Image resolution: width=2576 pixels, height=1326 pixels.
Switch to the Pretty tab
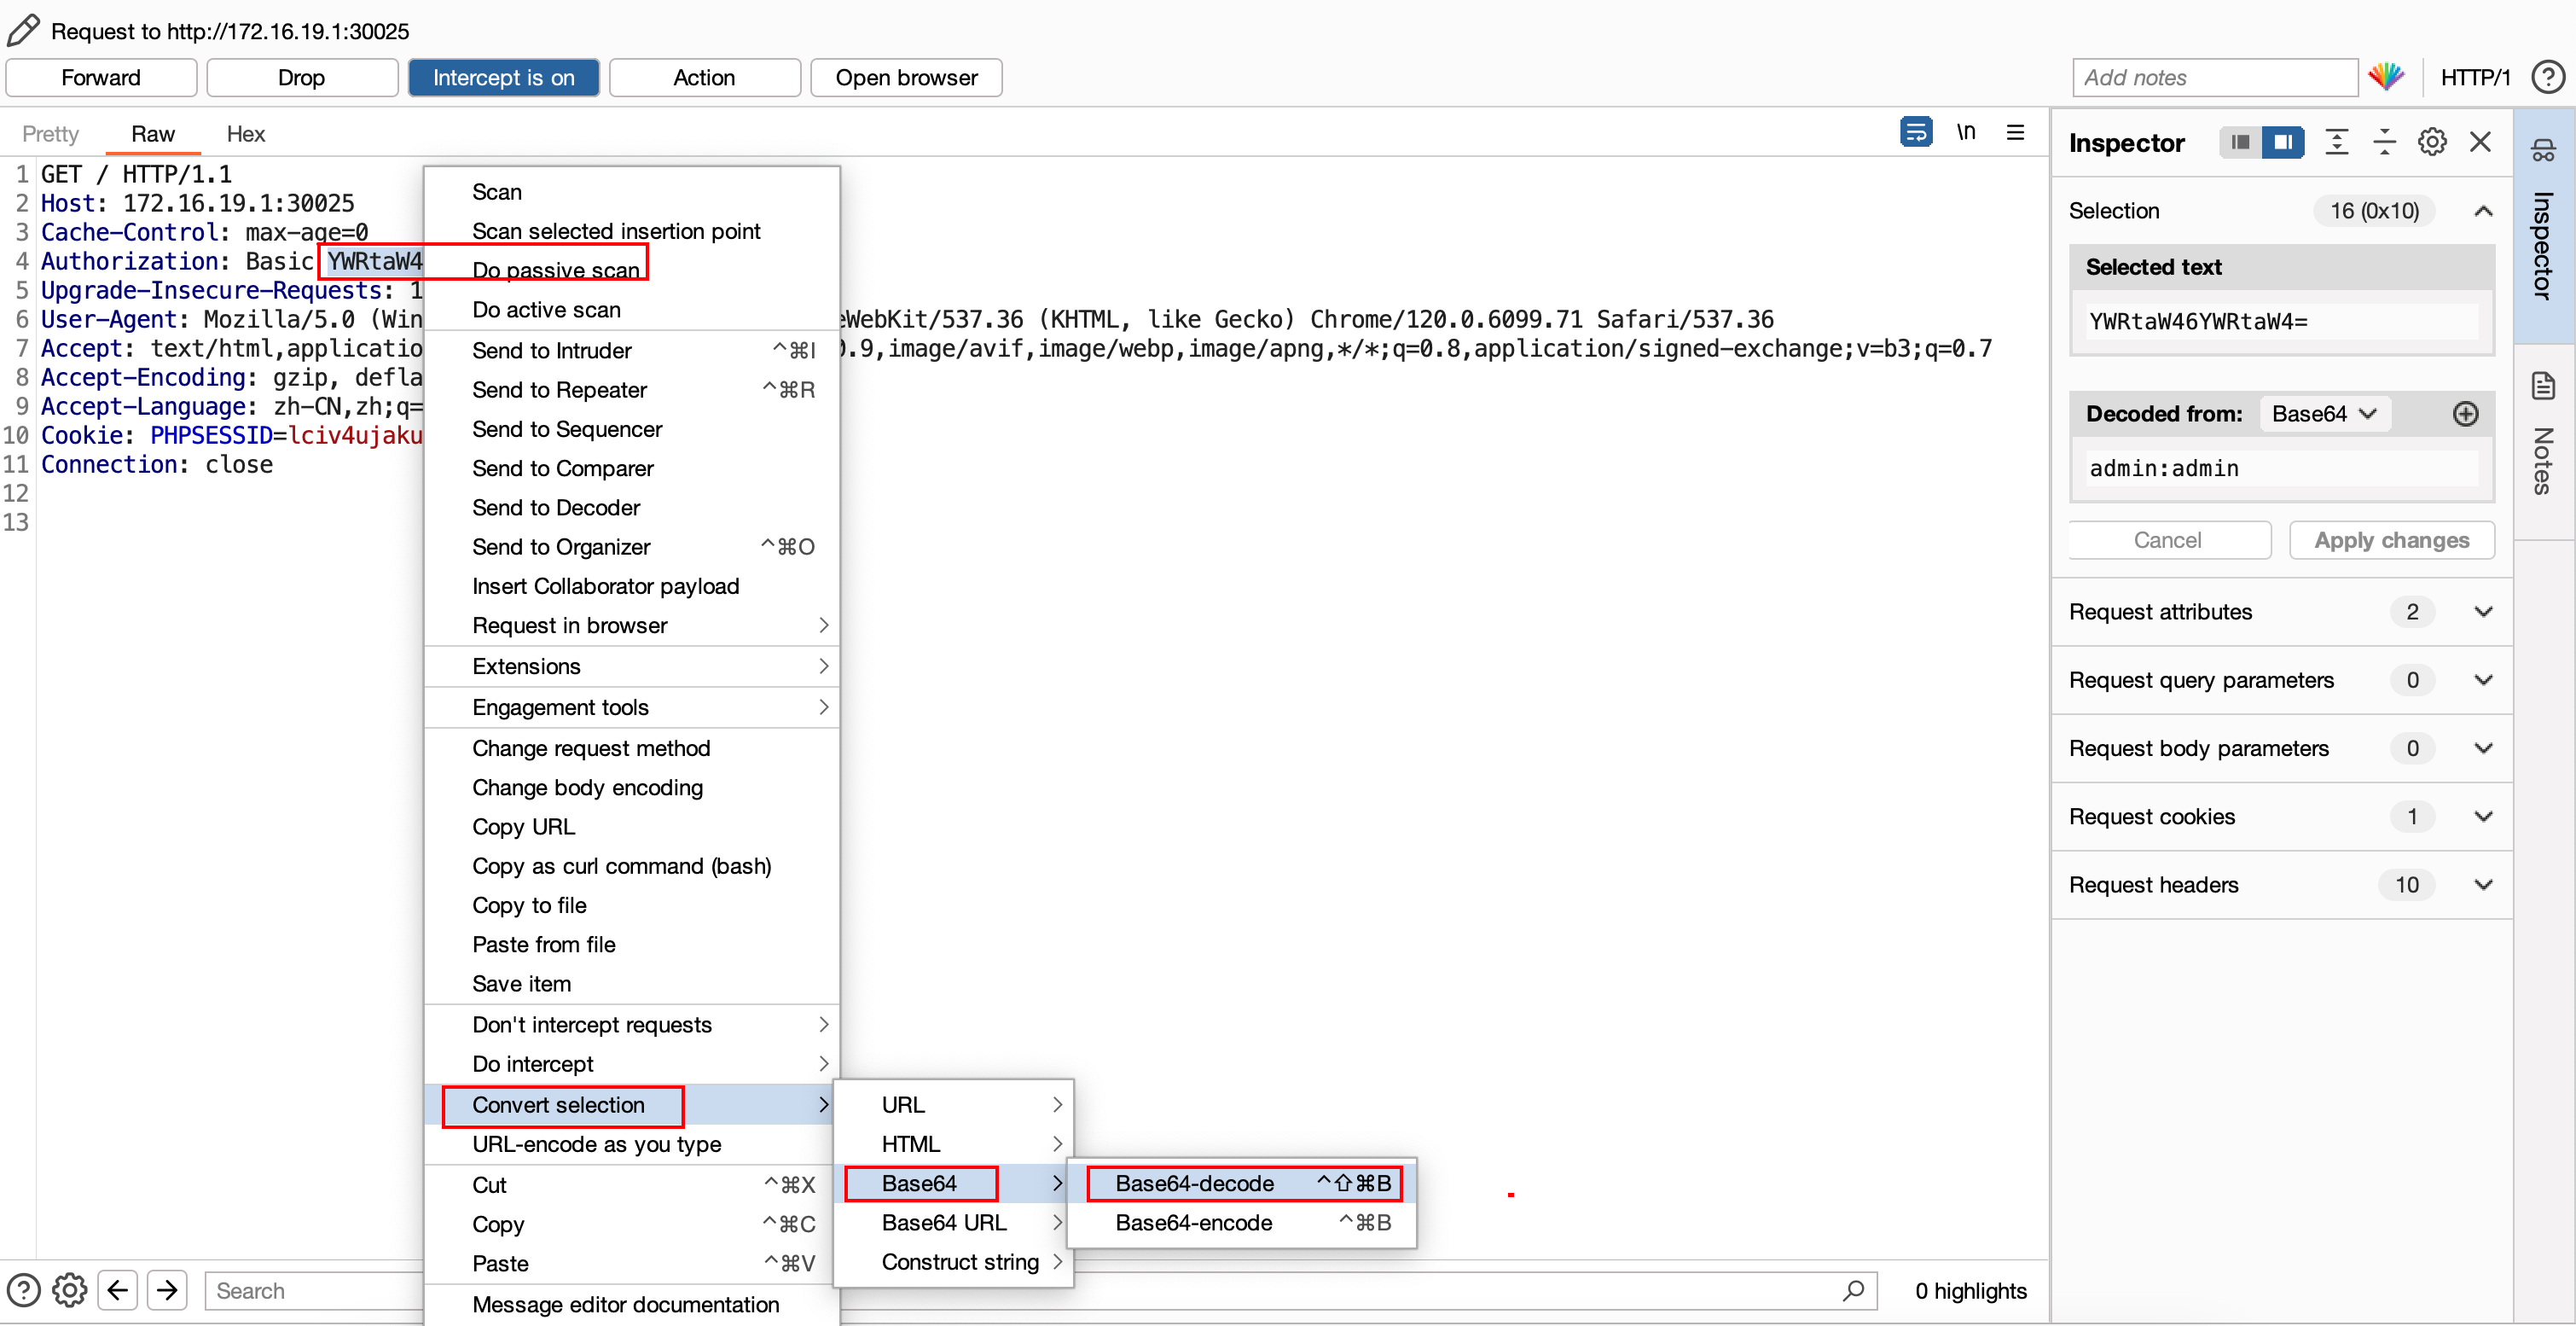tap(50, 134)
